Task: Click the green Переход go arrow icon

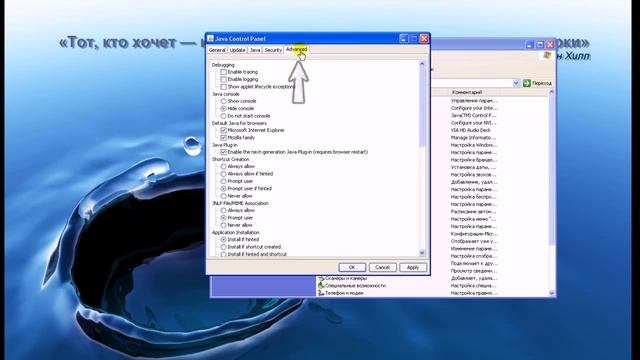Action: click(x=527, y=83)
